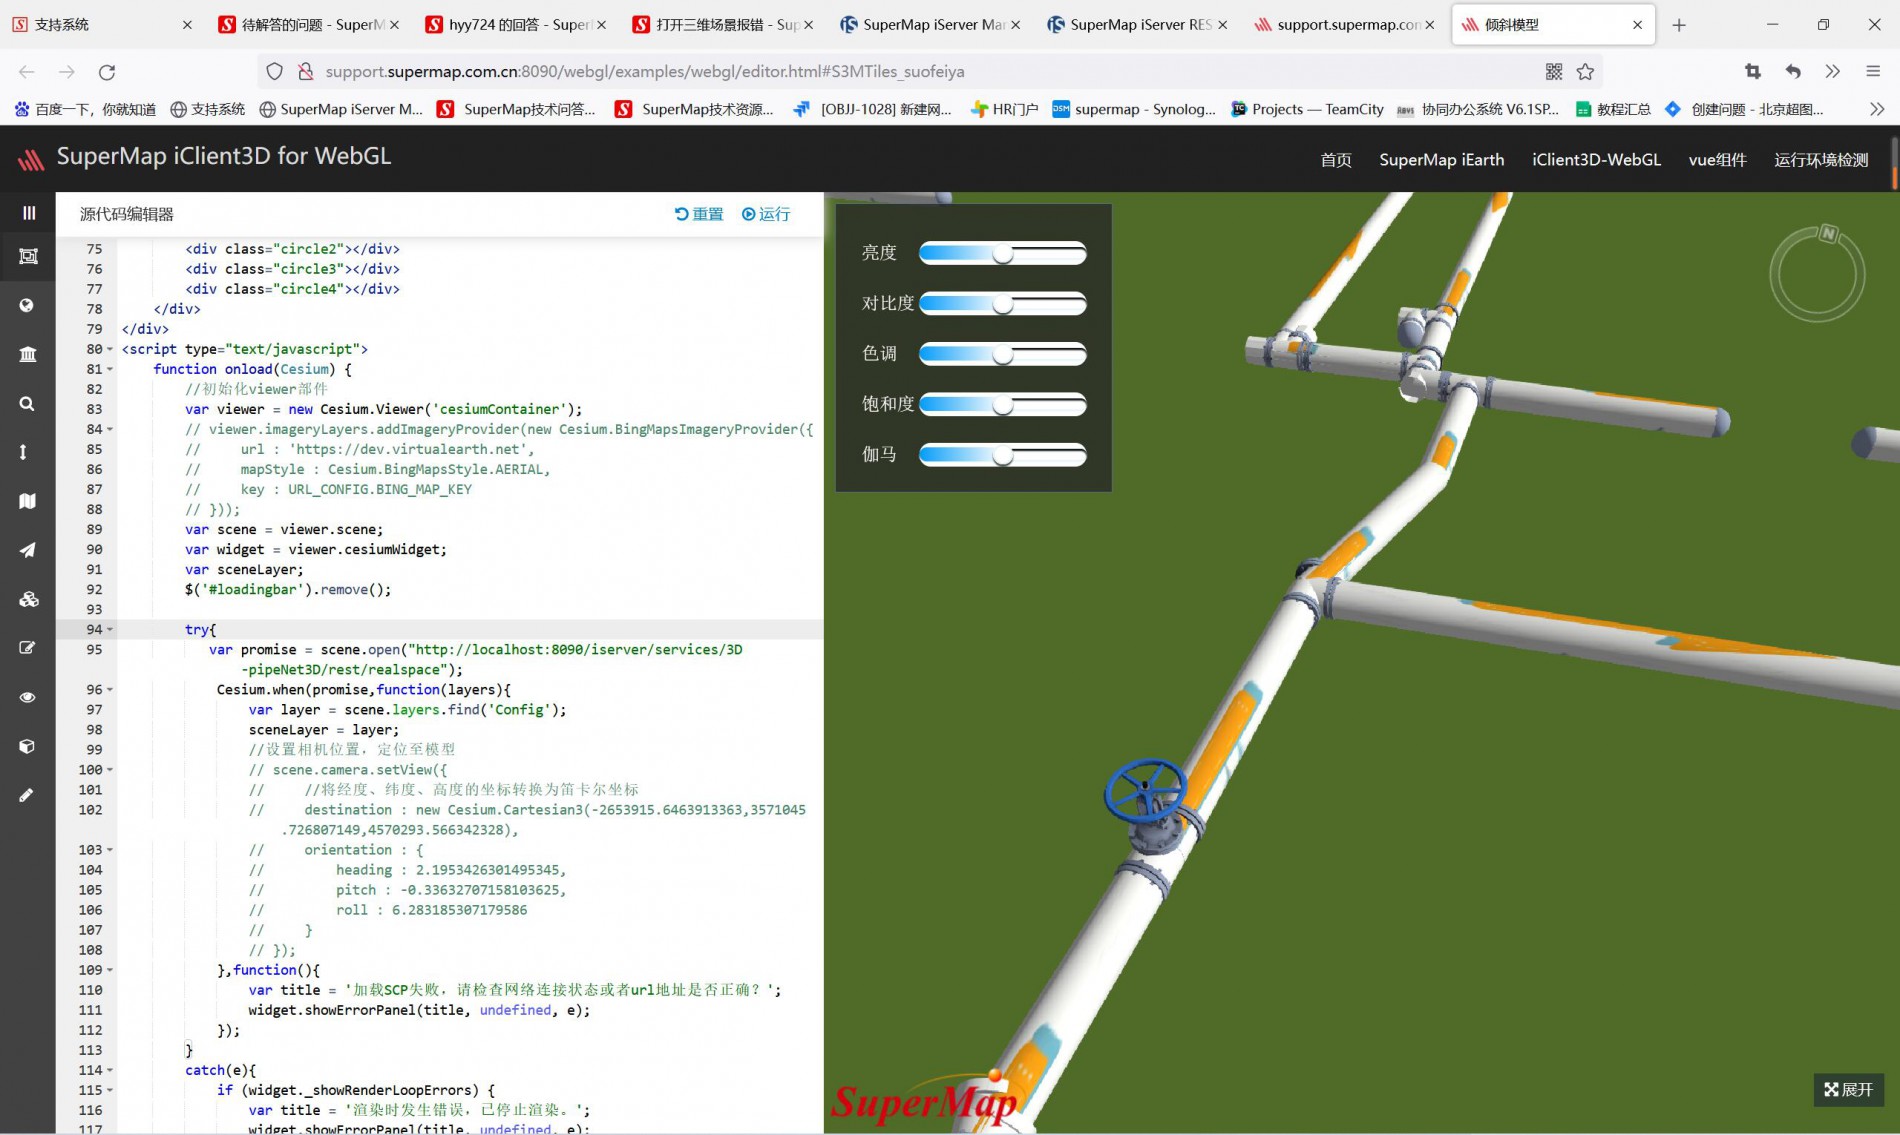This screenshot has height=1135, width=1900.
Task: Show more bookmarks via the overflow chevron
Action: 1877,109
